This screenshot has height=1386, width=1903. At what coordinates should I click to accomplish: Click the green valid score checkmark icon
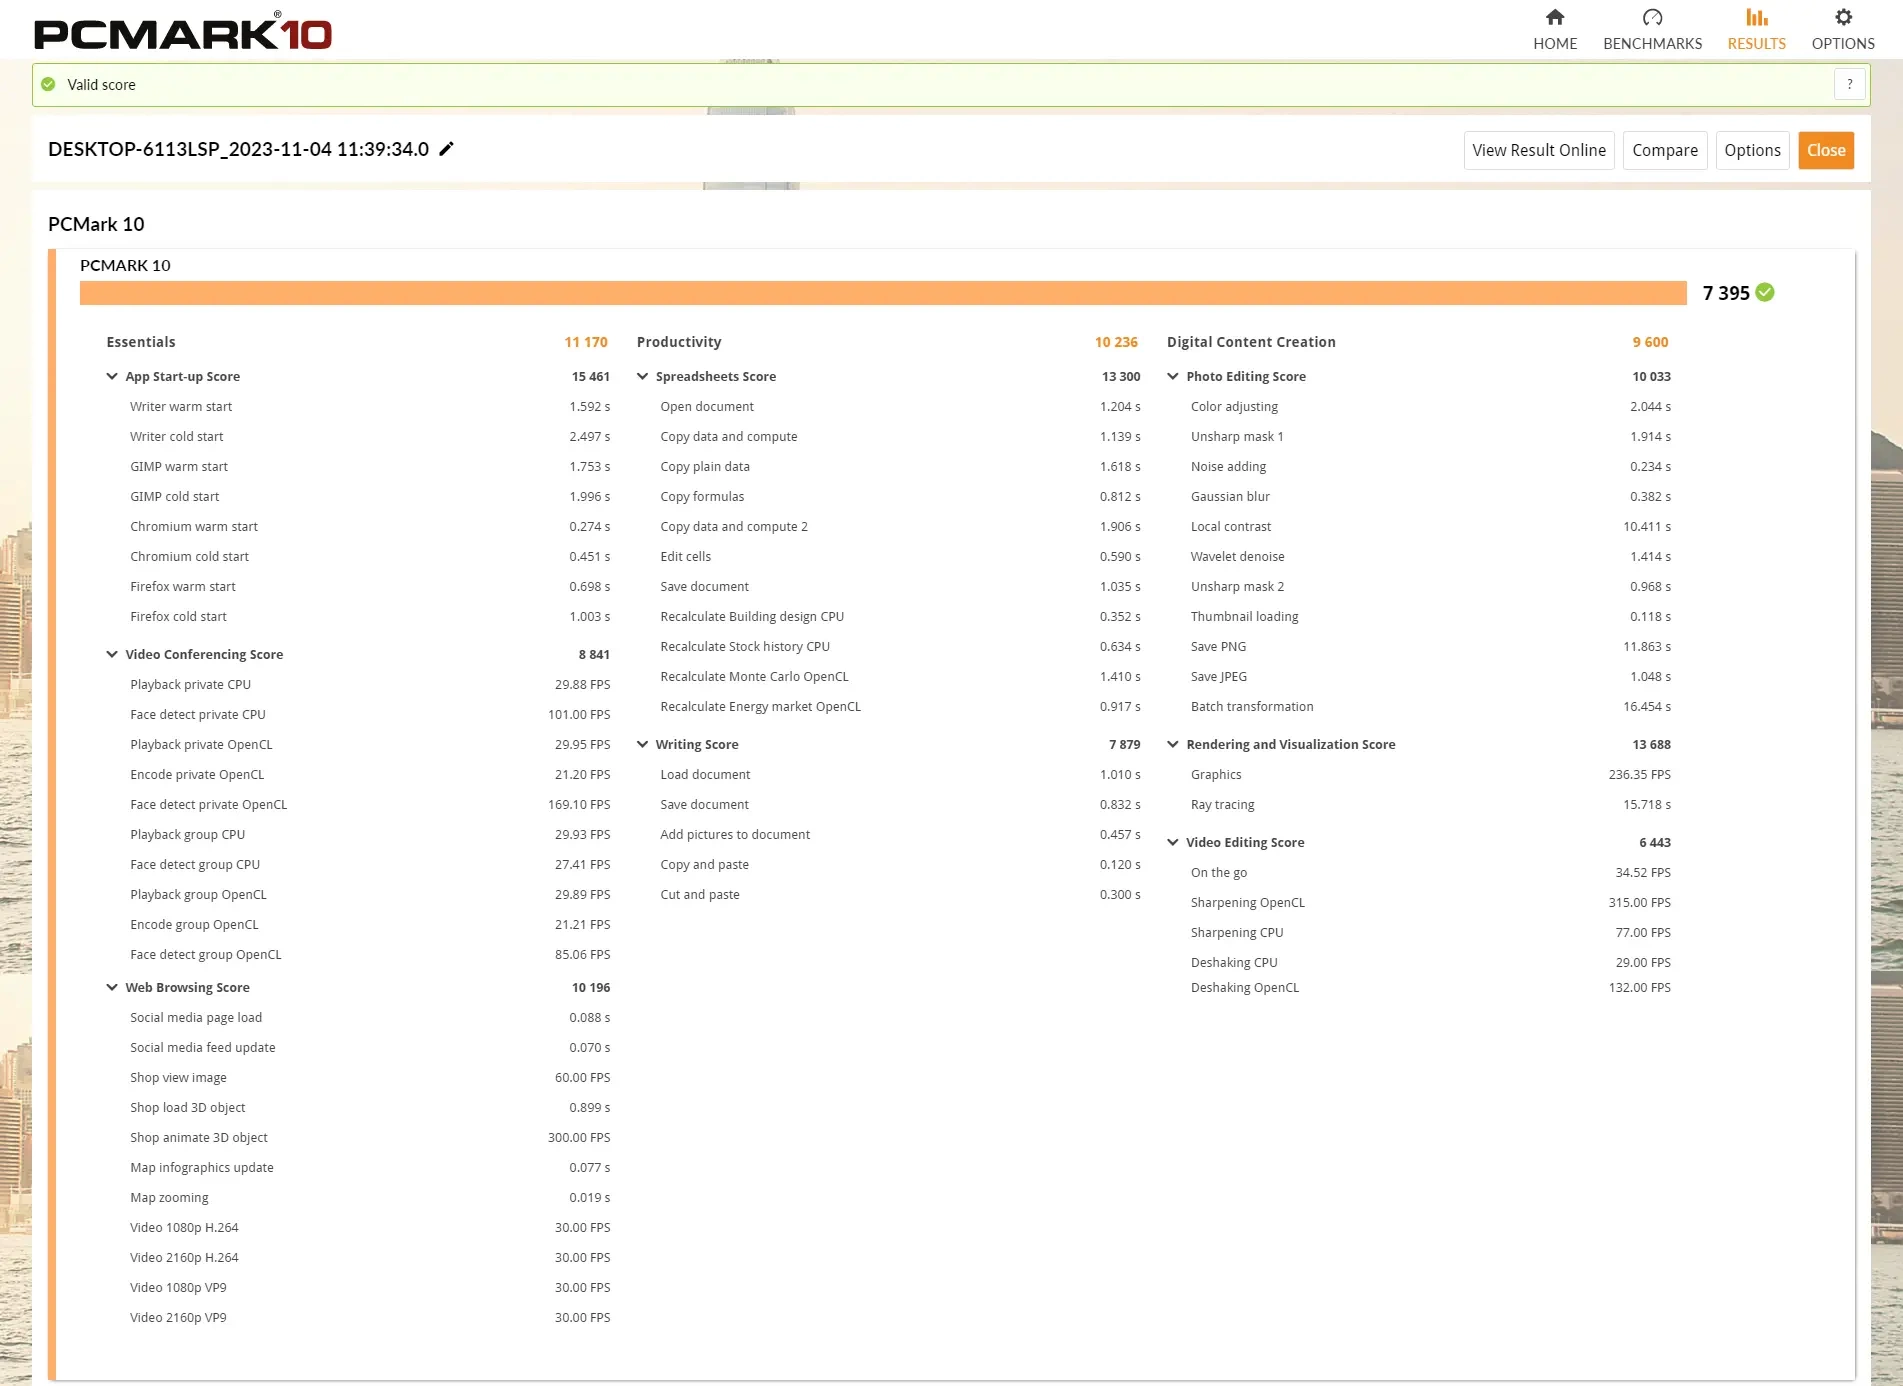coord(48,85)
